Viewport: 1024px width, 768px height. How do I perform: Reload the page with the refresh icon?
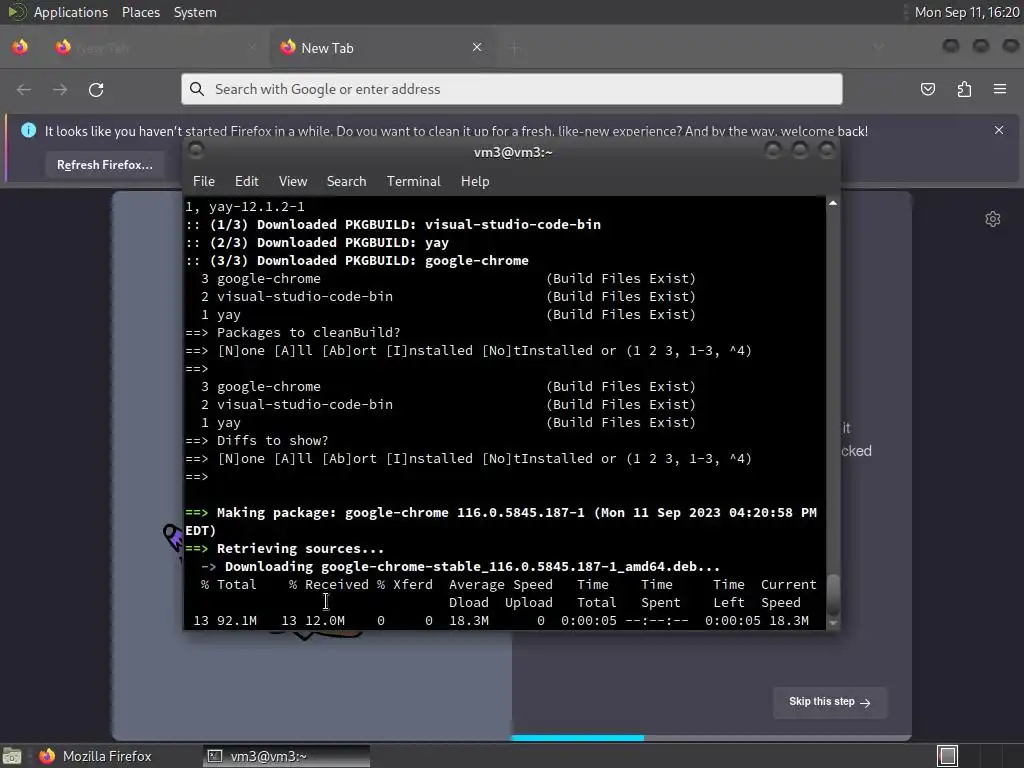tap(96, 89)
